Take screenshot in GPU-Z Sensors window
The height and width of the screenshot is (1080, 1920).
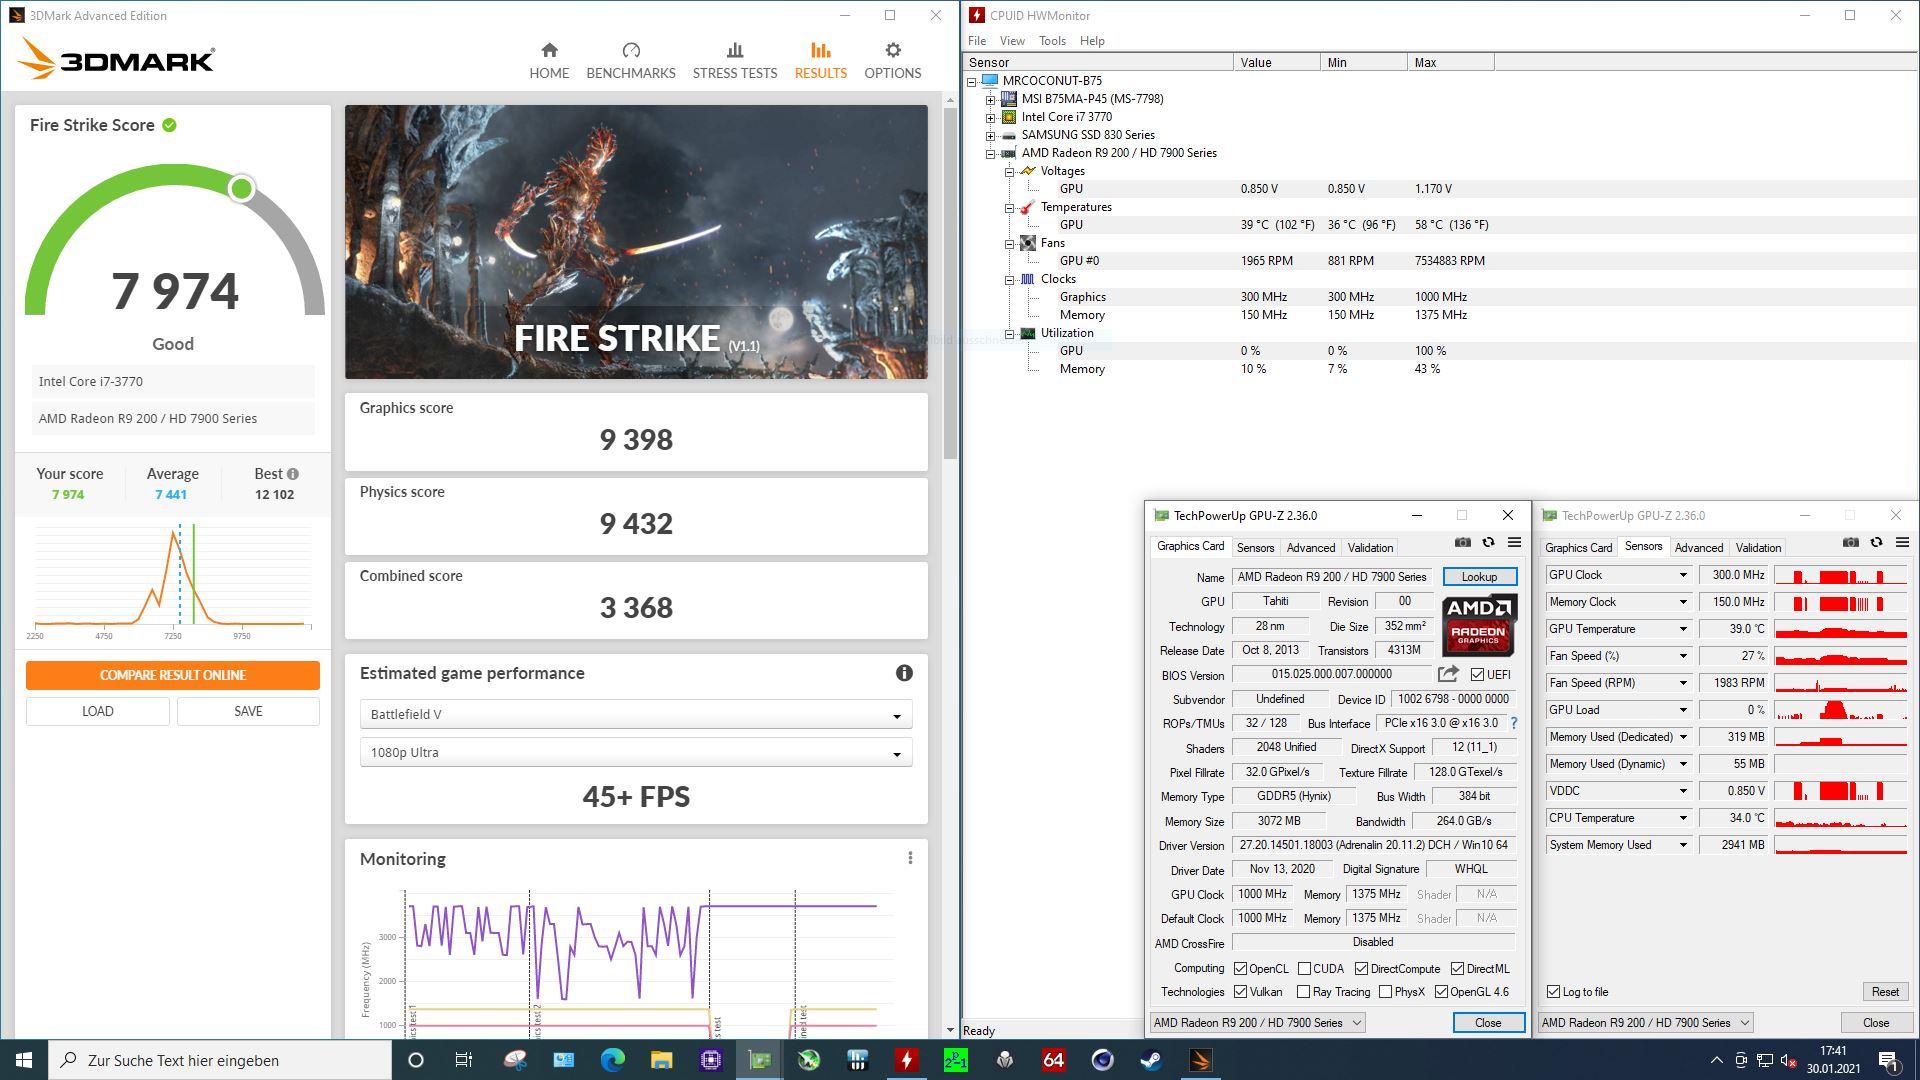tap(1851, 542)
